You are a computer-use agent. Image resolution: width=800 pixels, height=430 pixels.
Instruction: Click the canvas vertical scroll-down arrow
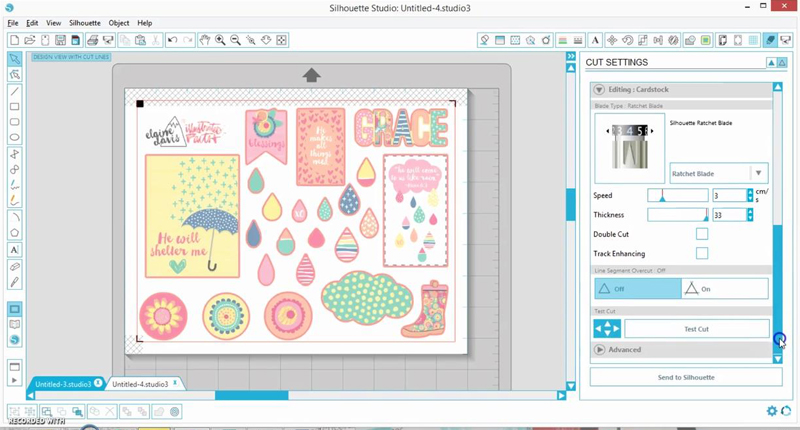coord(571,386)
